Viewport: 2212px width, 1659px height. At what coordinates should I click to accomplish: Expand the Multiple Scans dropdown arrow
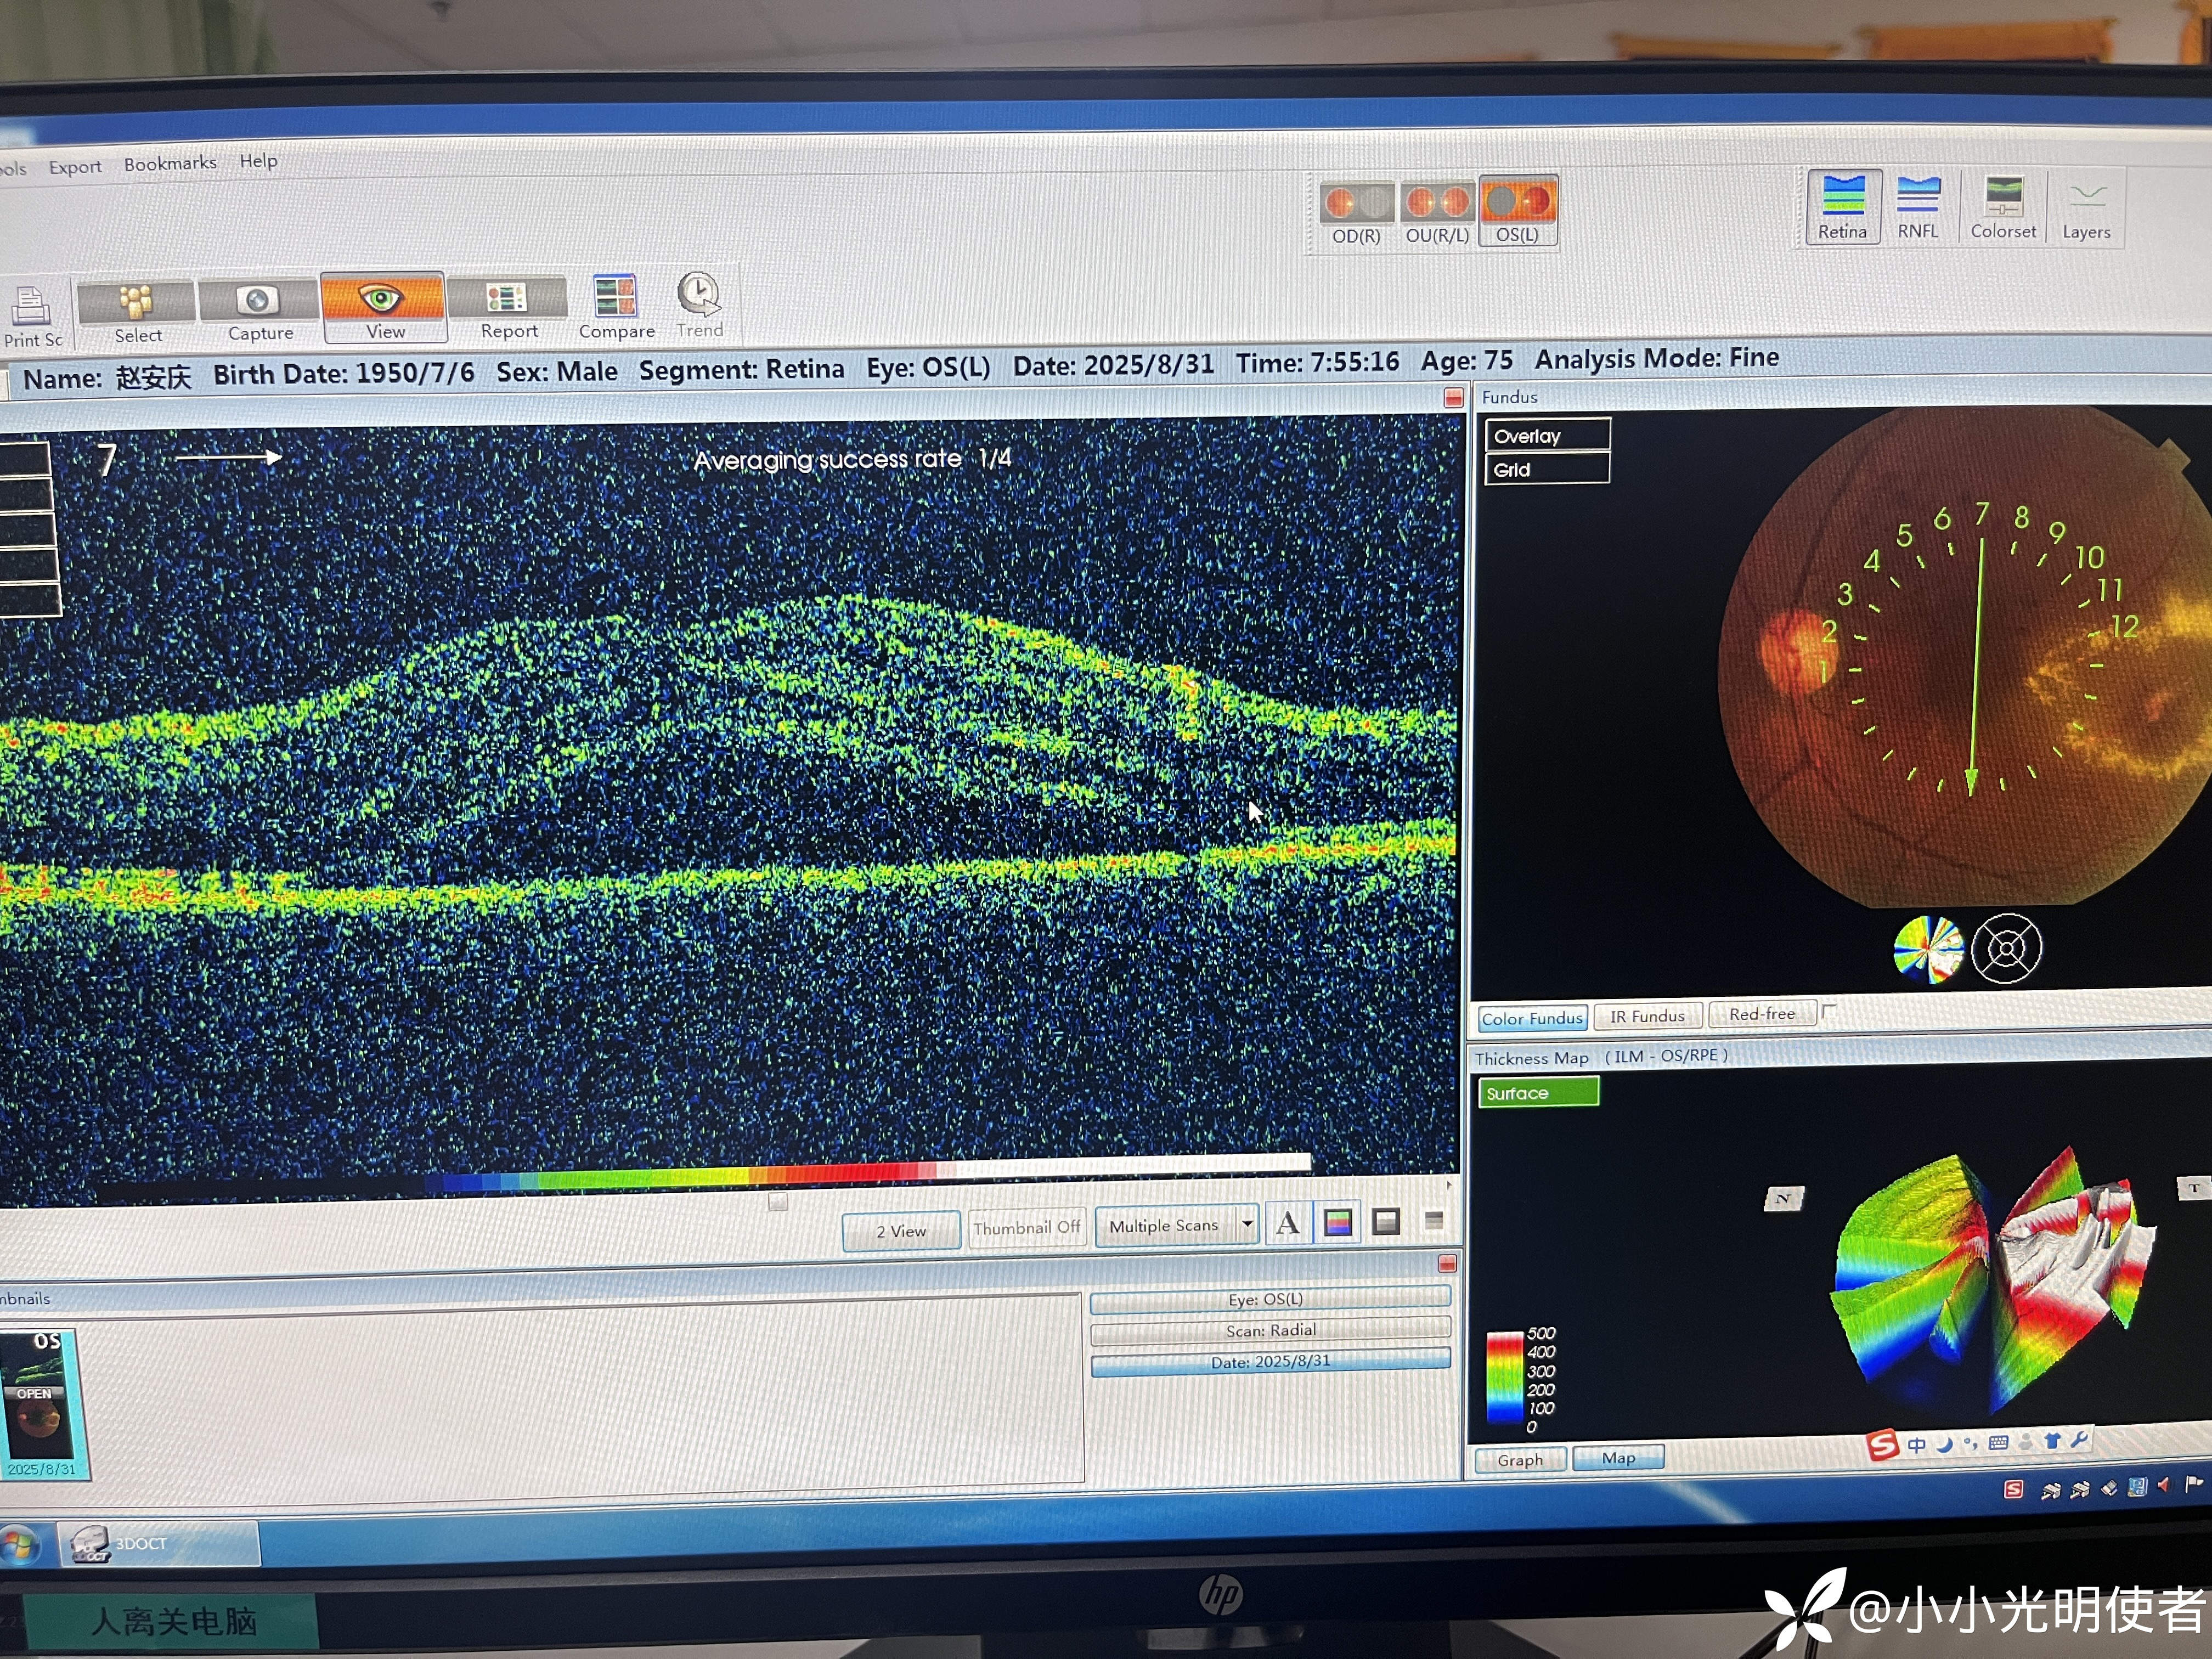coord(1247,1223)
